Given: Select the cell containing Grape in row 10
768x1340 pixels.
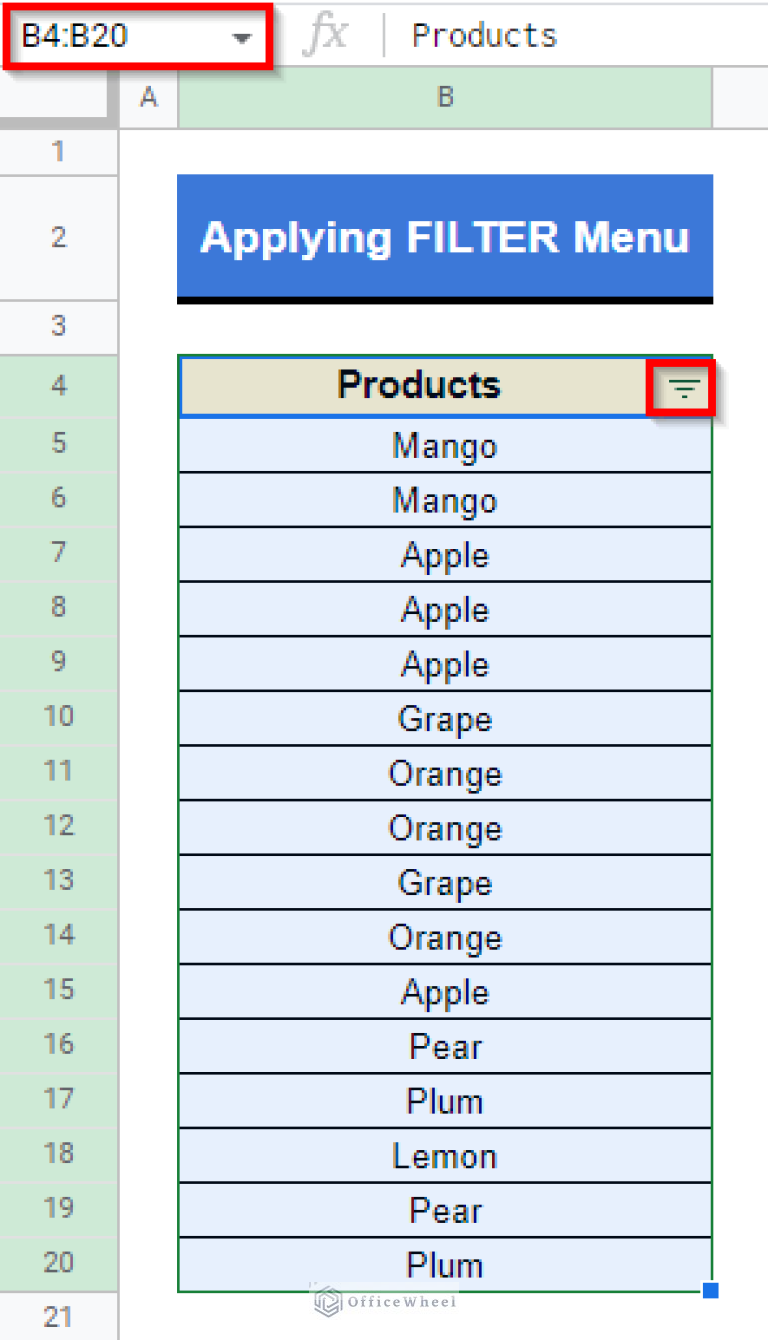Looking at the screenshot, I should 444,719.
